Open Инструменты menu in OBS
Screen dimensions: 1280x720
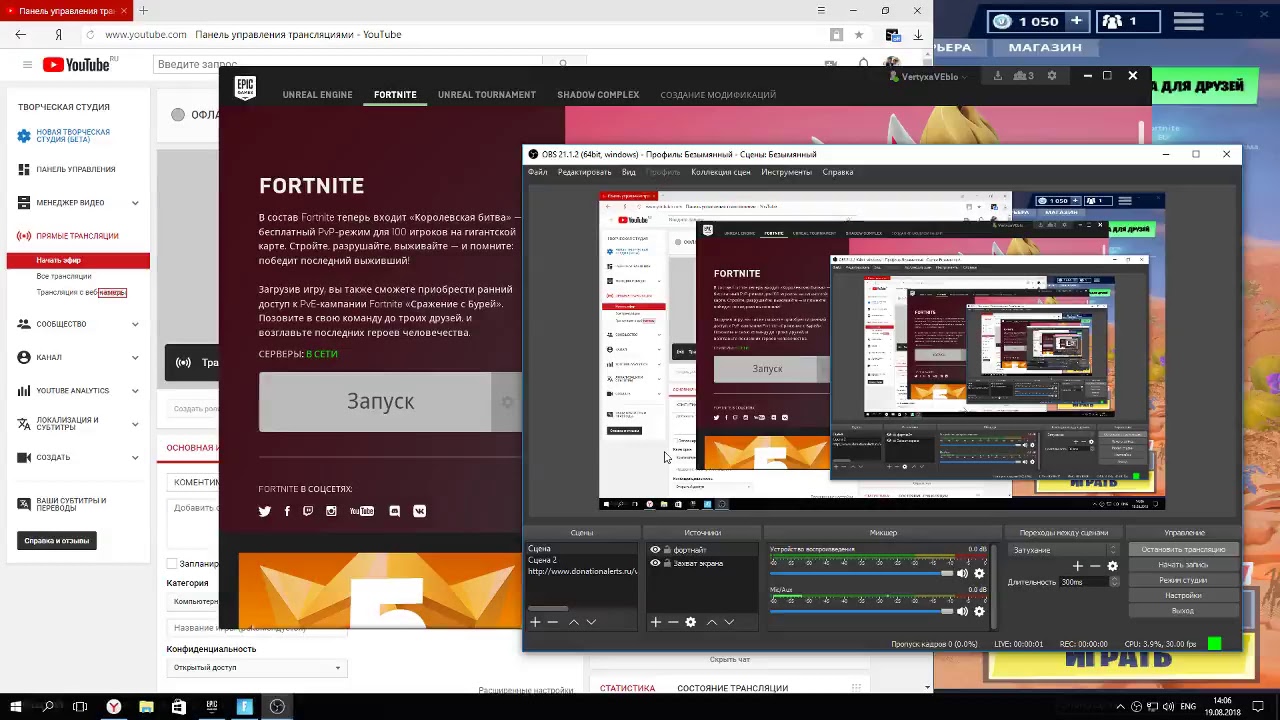(x=786, y=172)
